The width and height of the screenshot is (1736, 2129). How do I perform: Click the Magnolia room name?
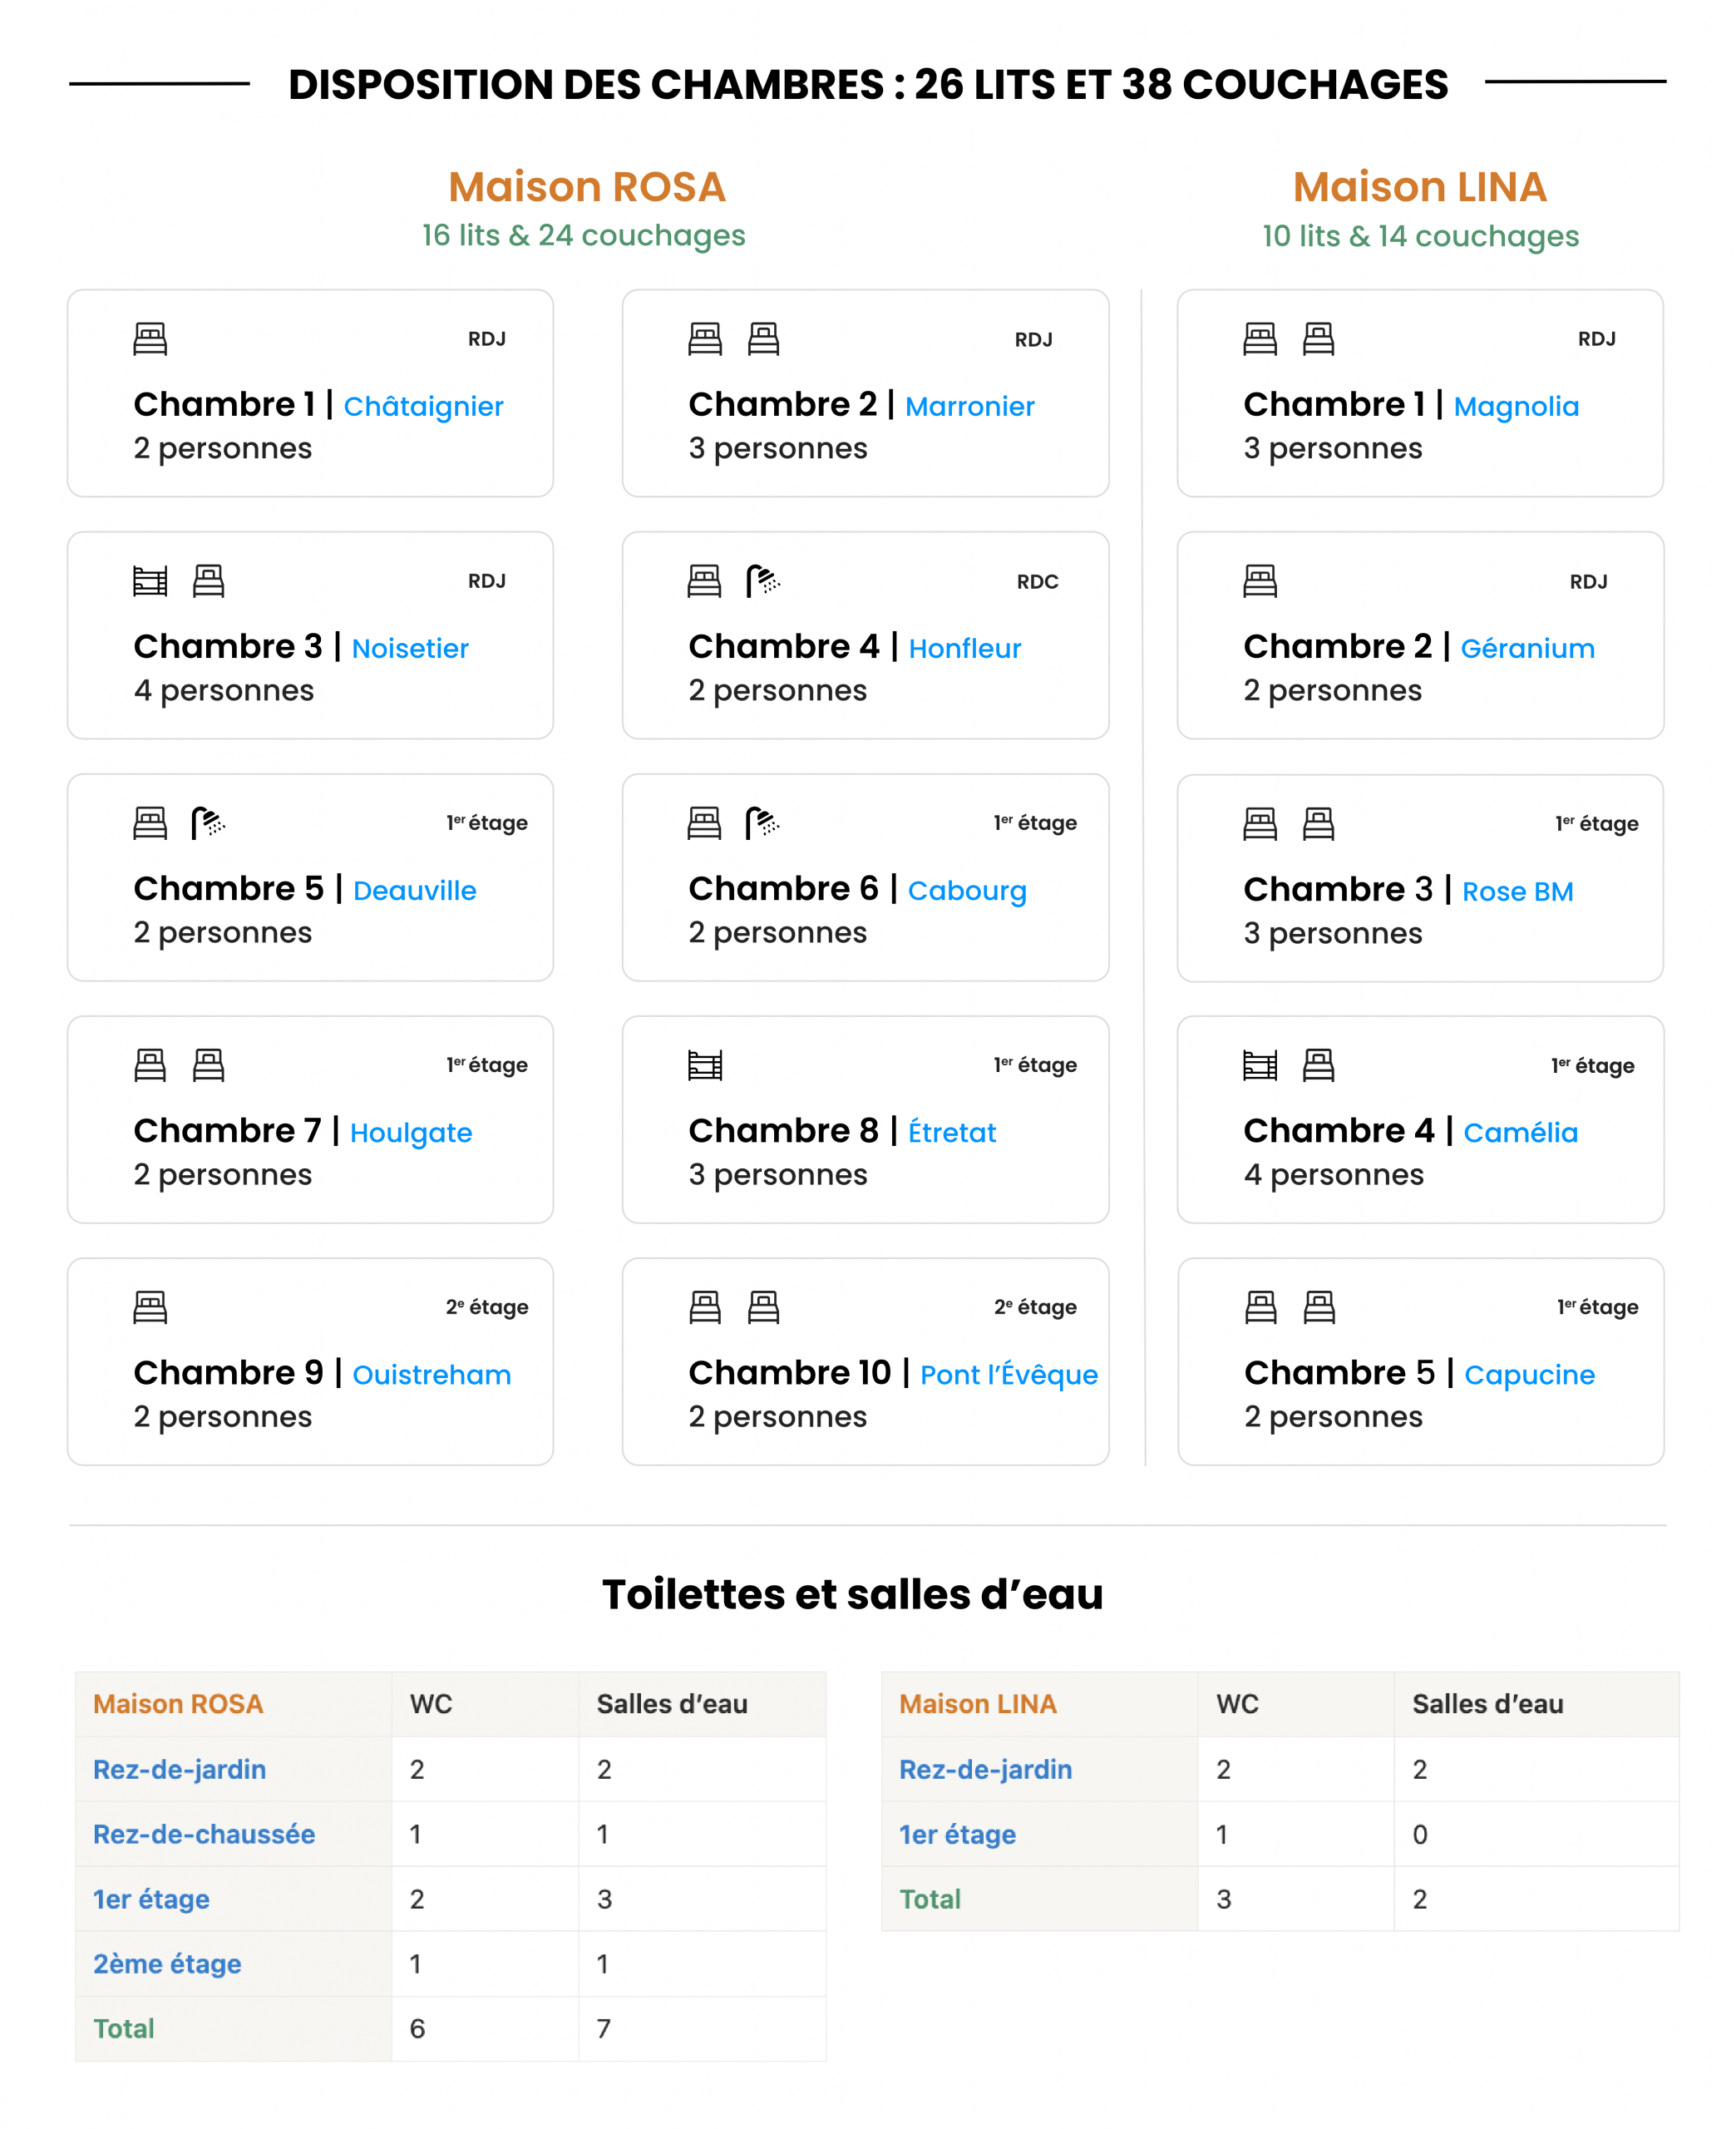click(x=1516, y=407)
